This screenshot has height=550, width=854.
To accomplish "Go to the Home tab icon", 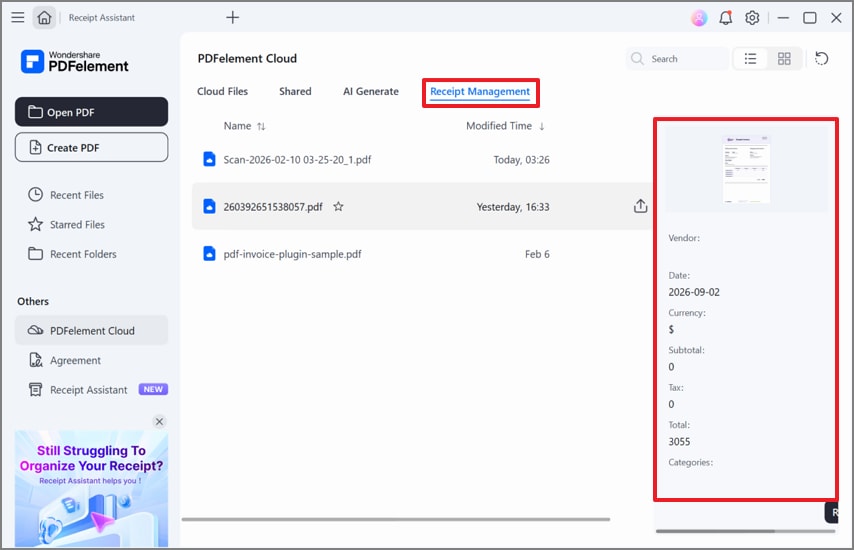I will (x=44, y=17).
